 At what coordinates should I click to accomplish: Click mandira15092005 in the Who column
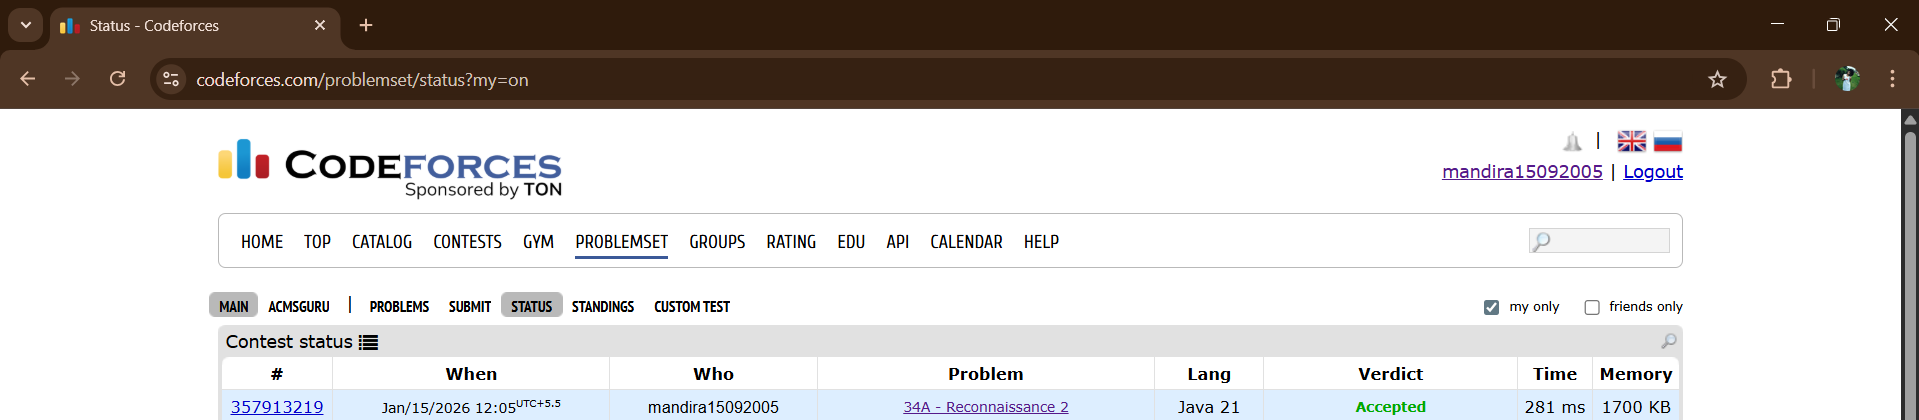[713, 407]
